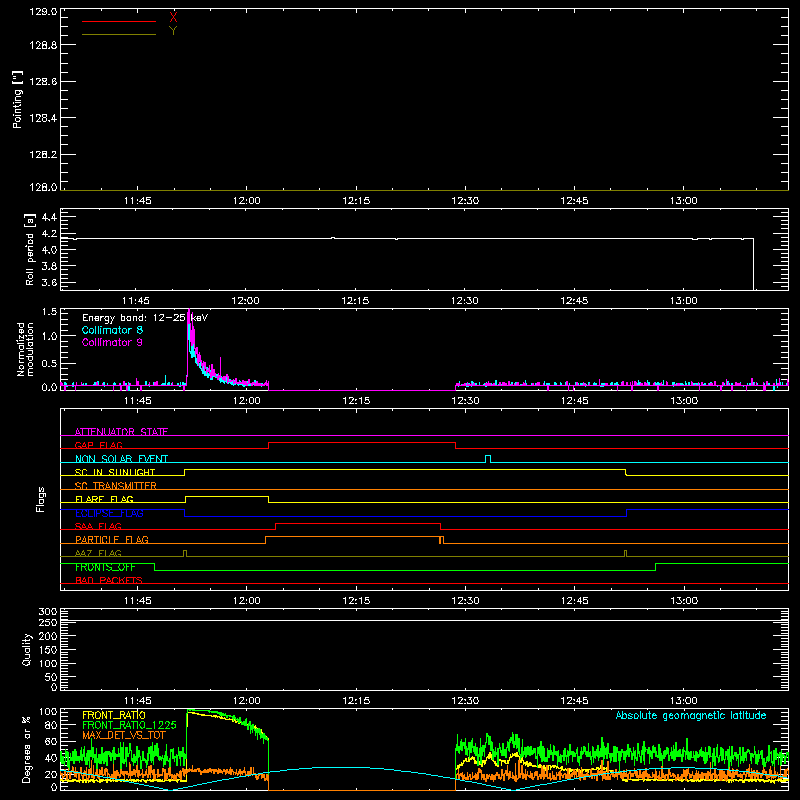The image size is (800, 800).
Task: Click the Quality axis title
Action: pyautogui.click(x=27, y=649)
